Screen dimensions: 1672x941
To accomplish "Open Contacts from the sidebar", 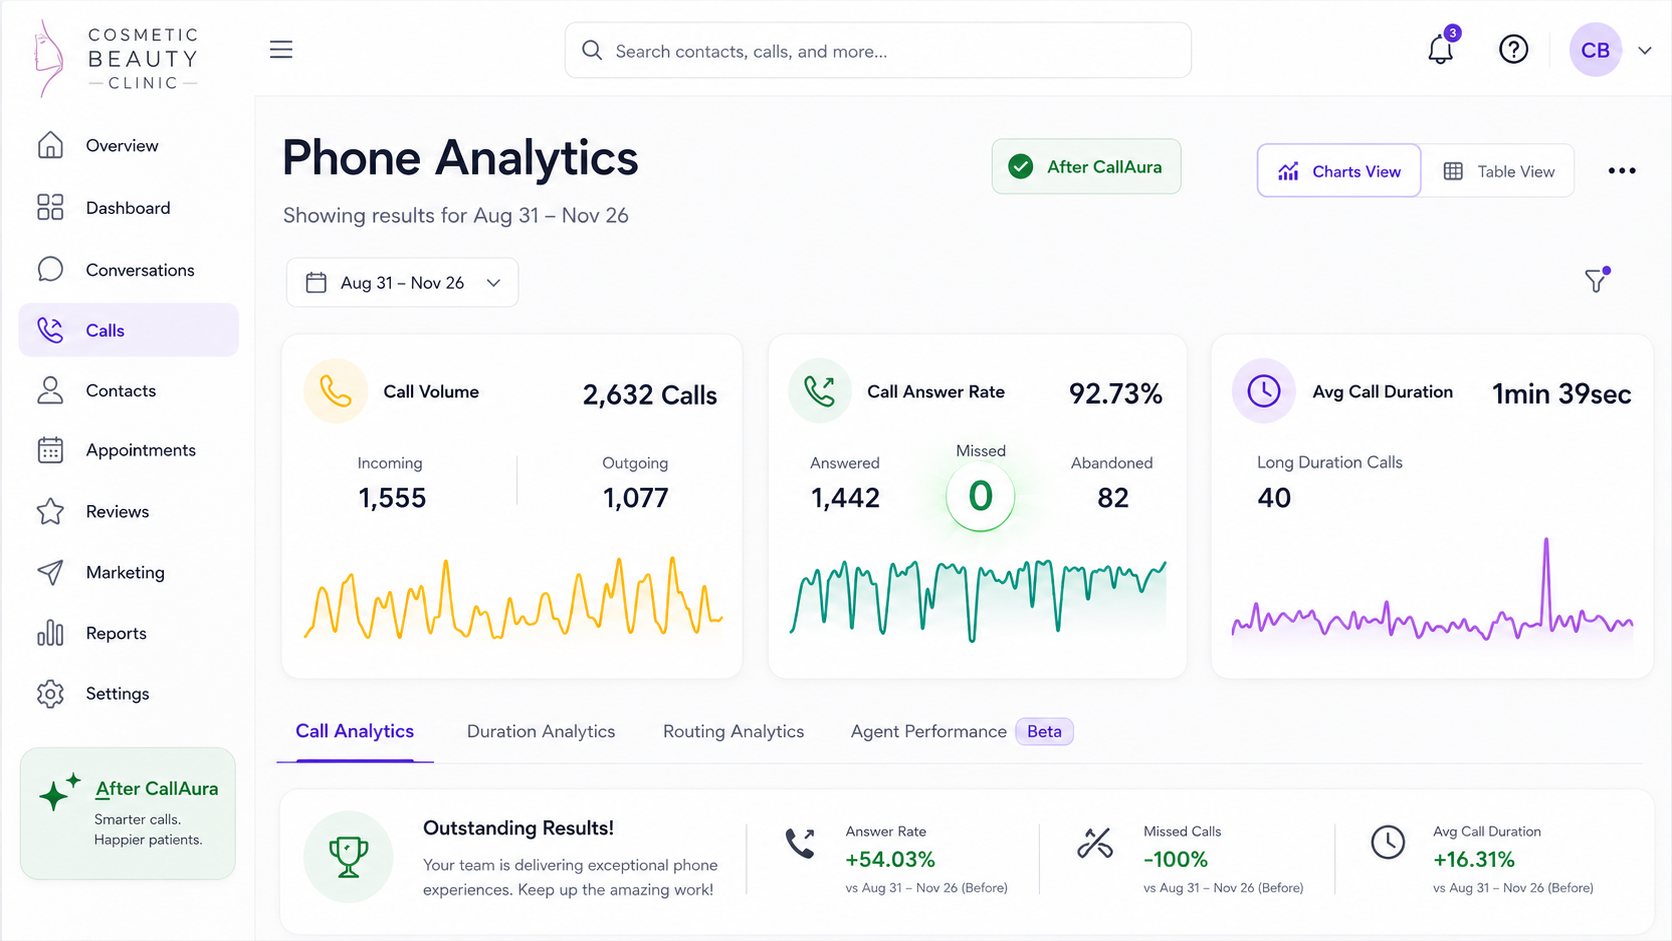I will [129, 391].
